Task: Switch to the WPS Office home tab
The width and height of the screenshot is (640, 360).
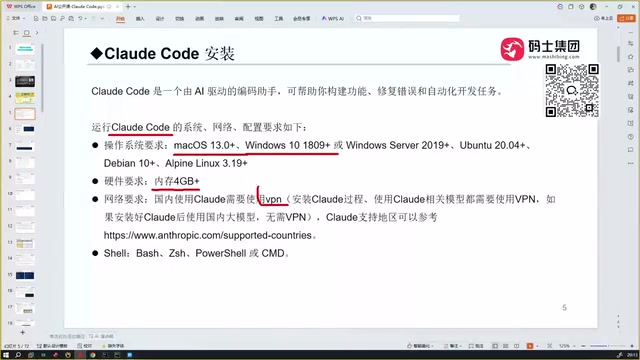Action: (x=21, y=7)
